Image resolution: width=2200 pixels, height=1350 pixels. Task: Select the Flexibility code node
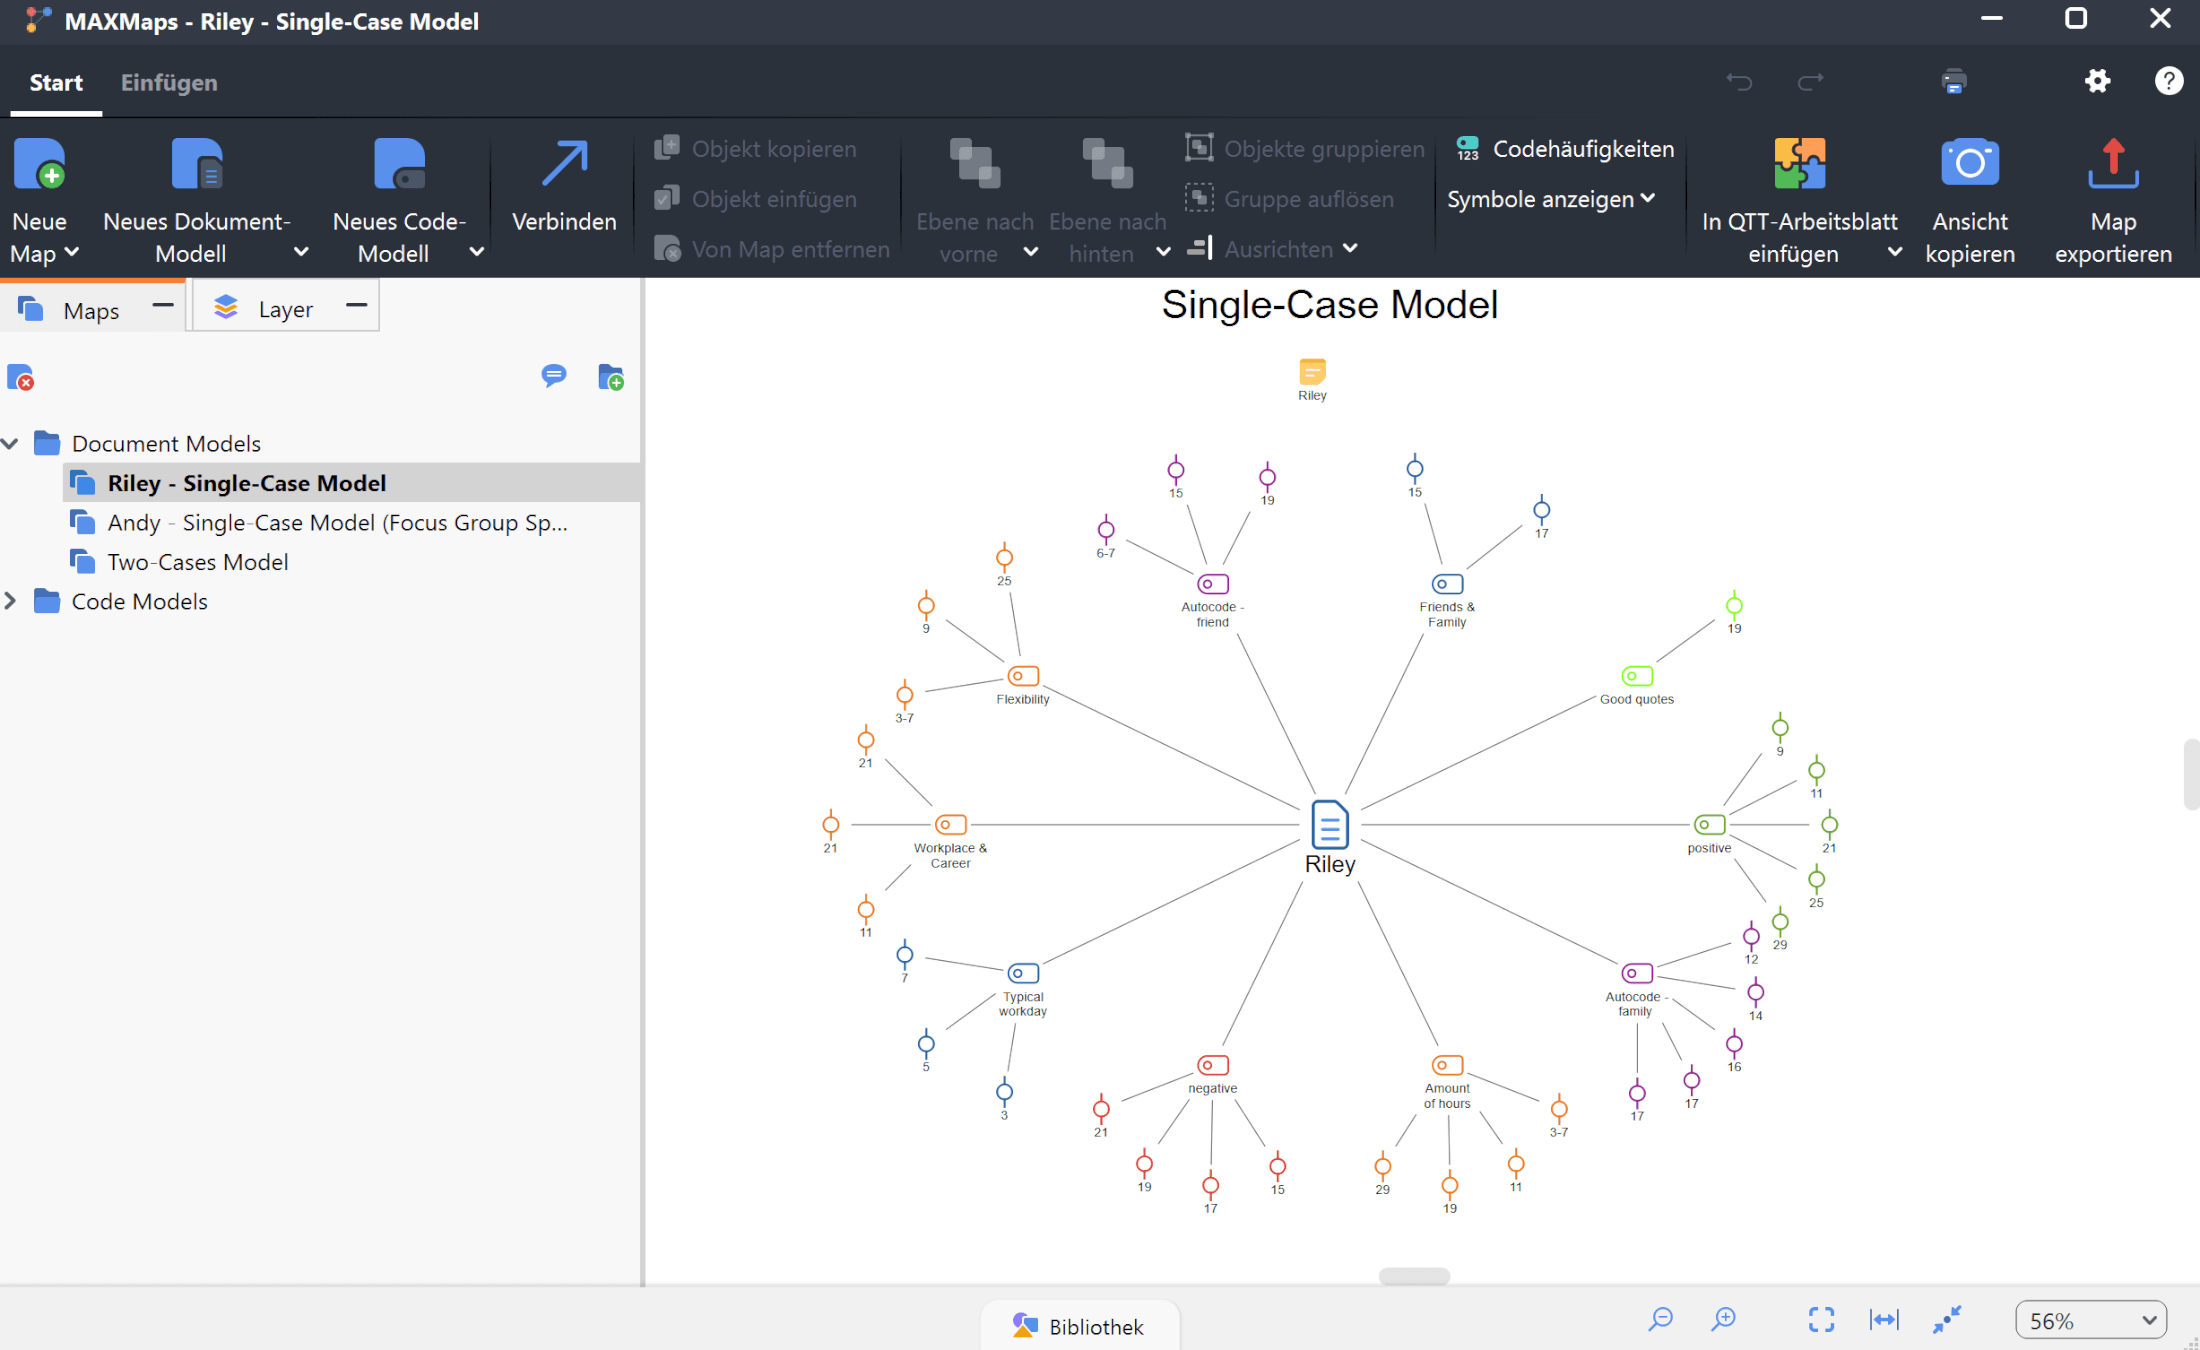[1023, 676]
